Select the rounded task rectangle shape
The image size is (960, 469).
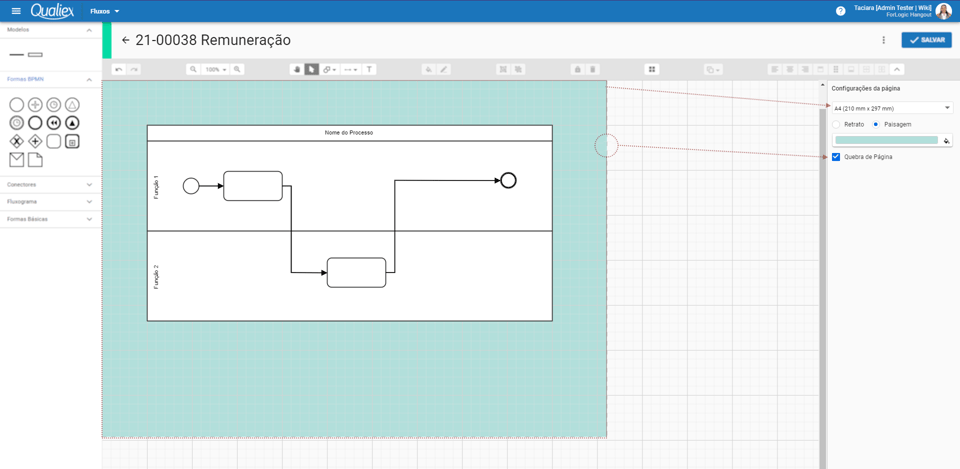[54, 141]
